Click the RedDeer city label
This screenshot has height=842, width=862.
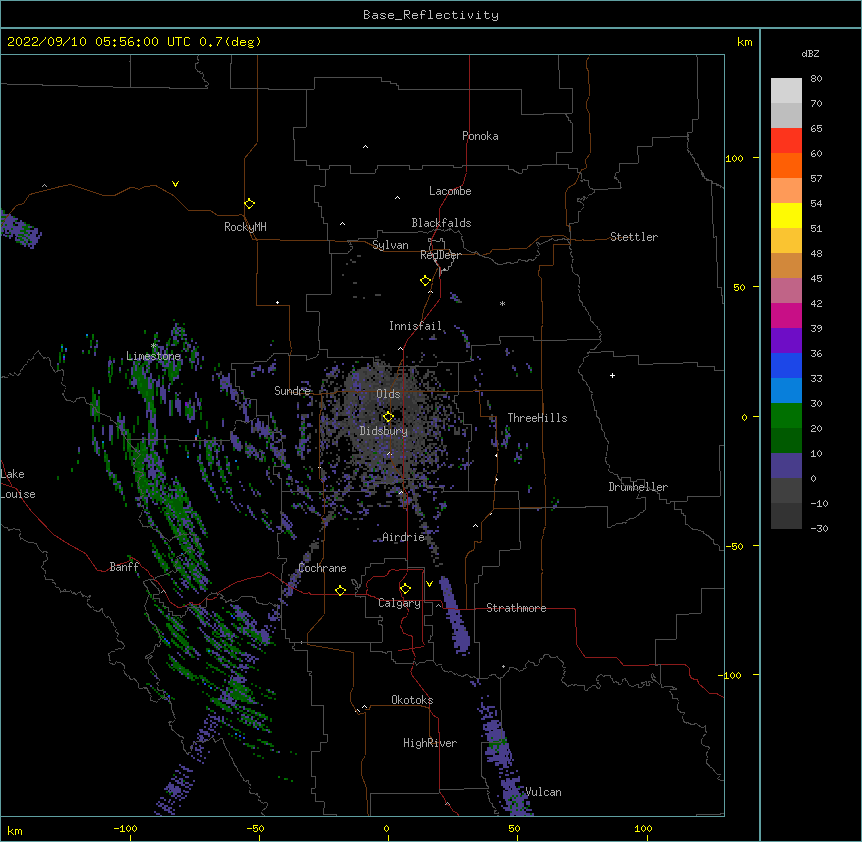tap(440, 255)
